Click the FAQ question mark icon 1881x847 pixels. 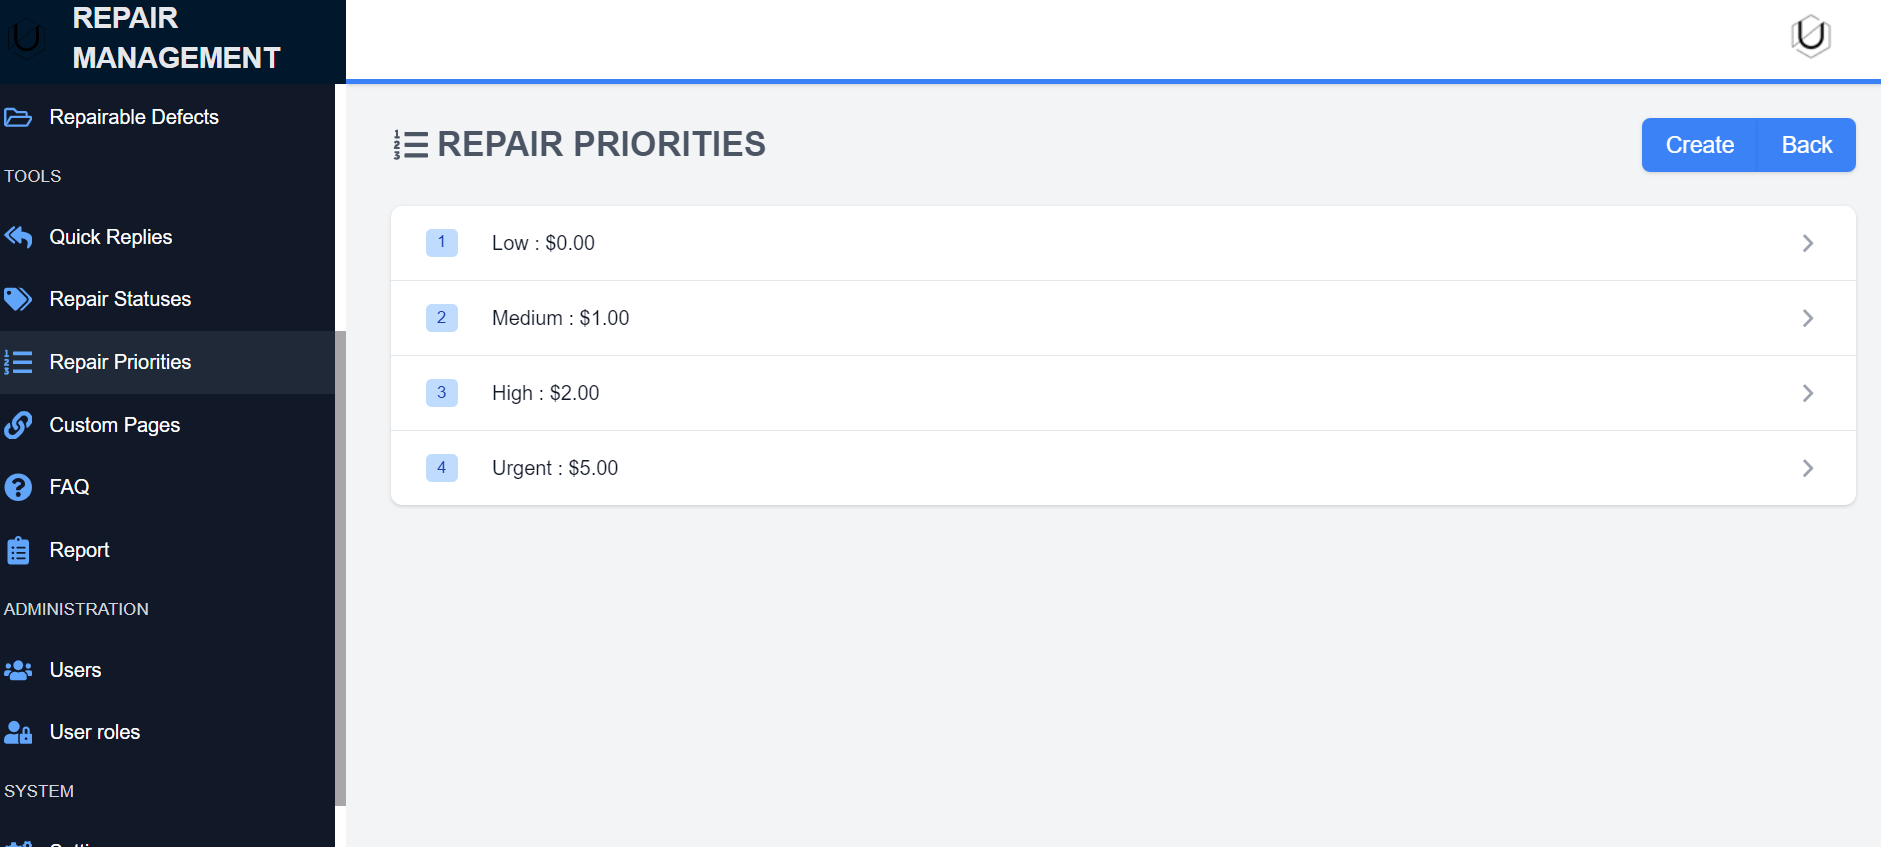[18, 487]
